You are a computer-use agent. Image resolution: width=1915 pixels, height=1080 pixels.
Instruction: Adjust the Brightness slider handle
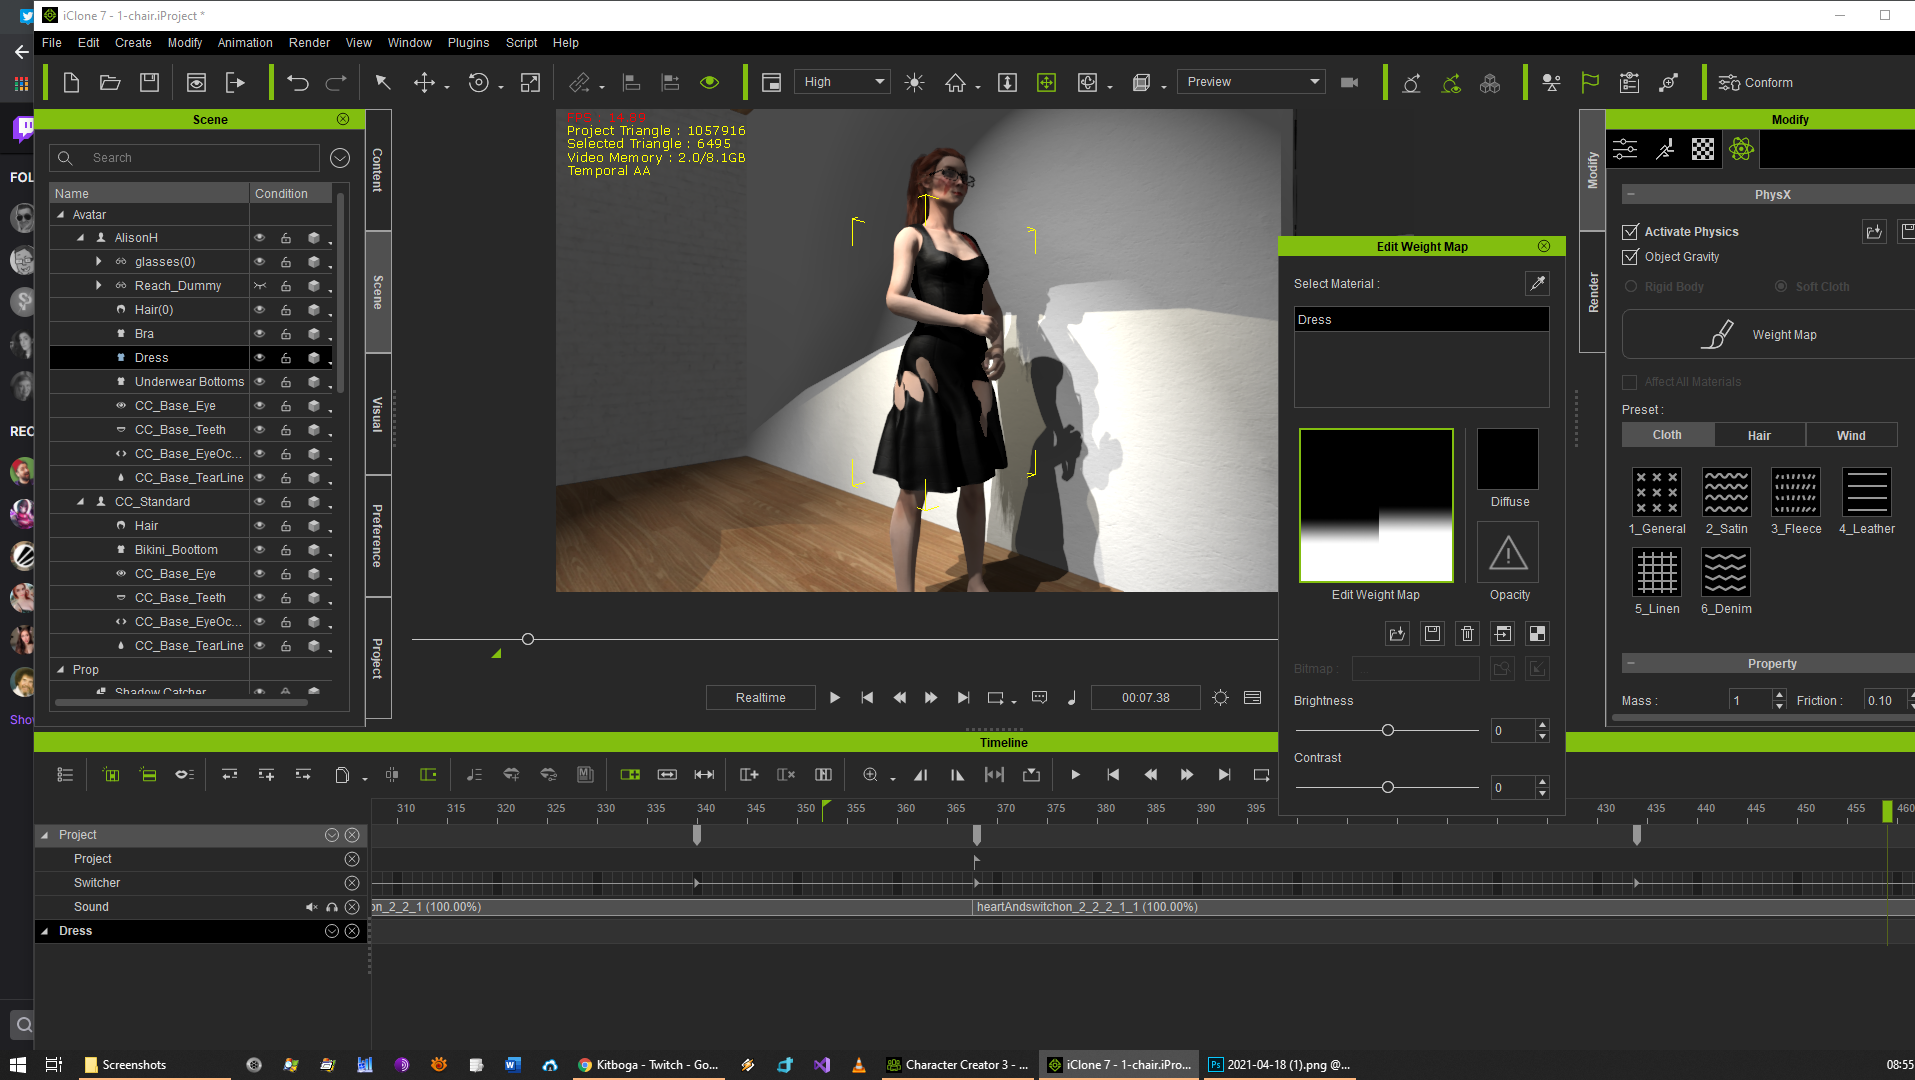pos(1388,730)
